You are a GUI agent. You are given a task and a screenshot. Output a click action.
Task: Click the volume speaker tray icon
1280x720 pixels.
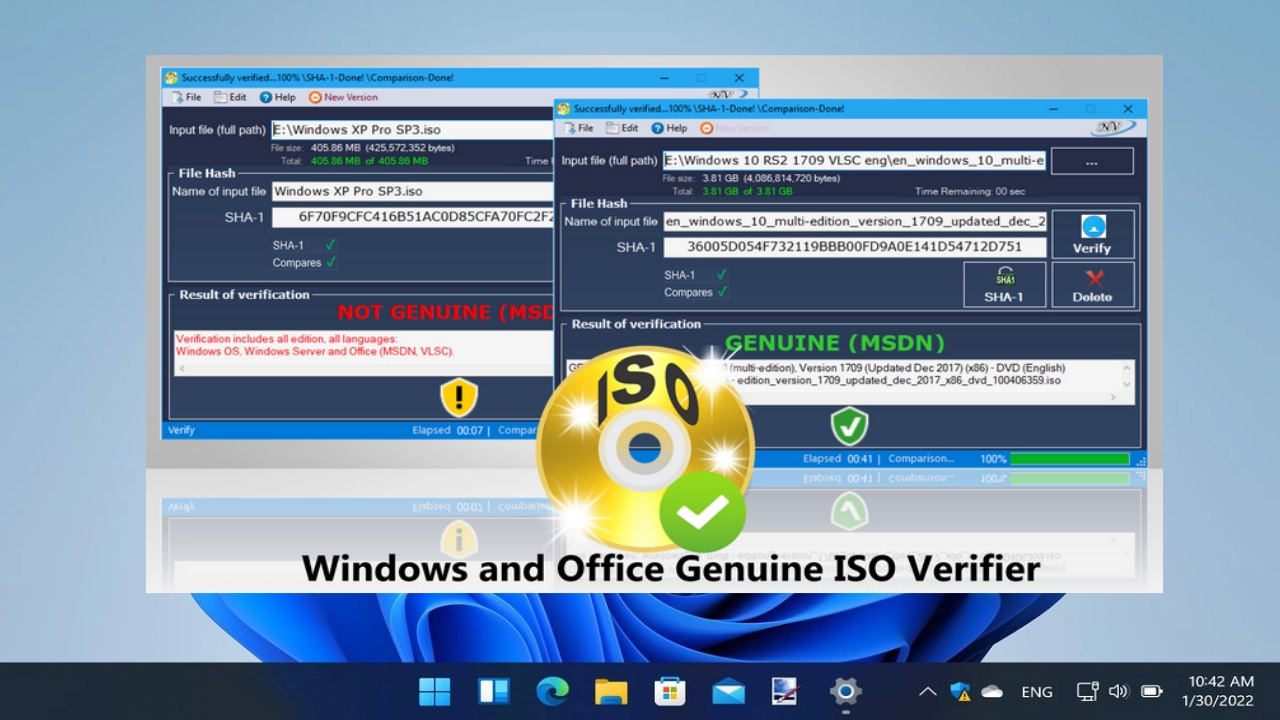(x=1118, y=691)
